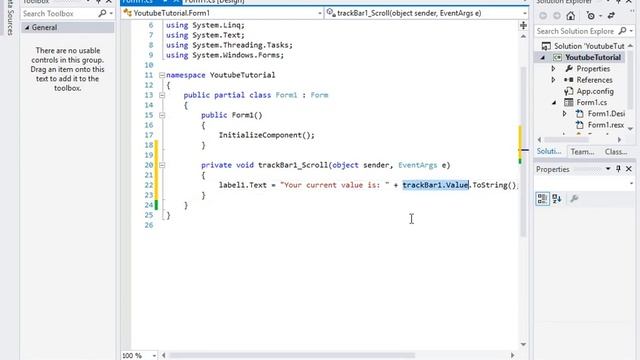Click the highlighted trackBar1.Value text
This screenshot has height=360, width=640.
coord(436,185)
